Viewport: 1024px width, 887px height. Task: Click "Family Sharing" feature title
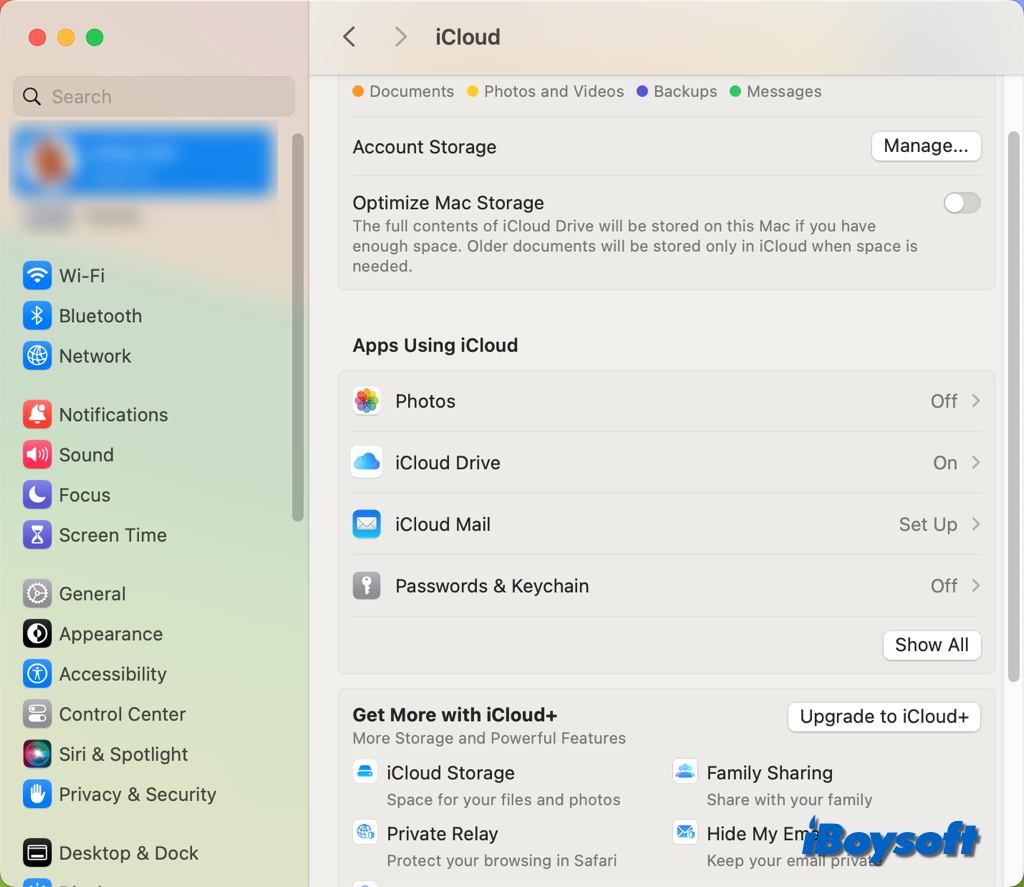point(769,773)
